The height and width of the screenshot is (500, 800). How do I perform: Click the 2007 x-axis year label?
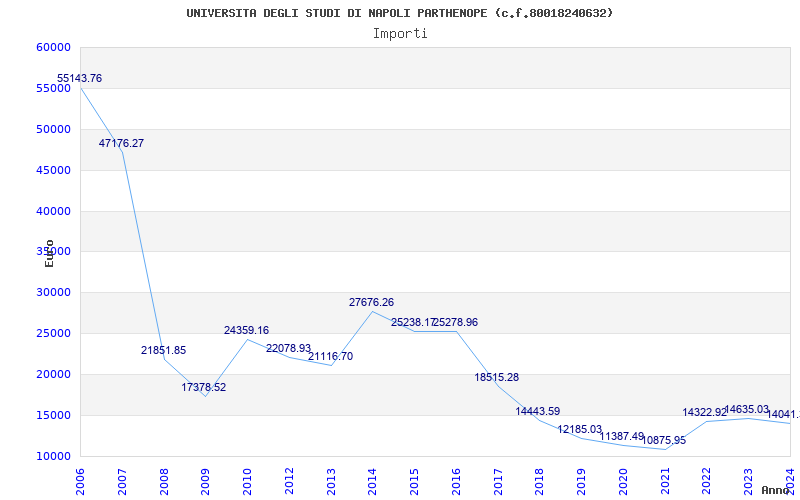pyautogui.click(x=122, y=482)
